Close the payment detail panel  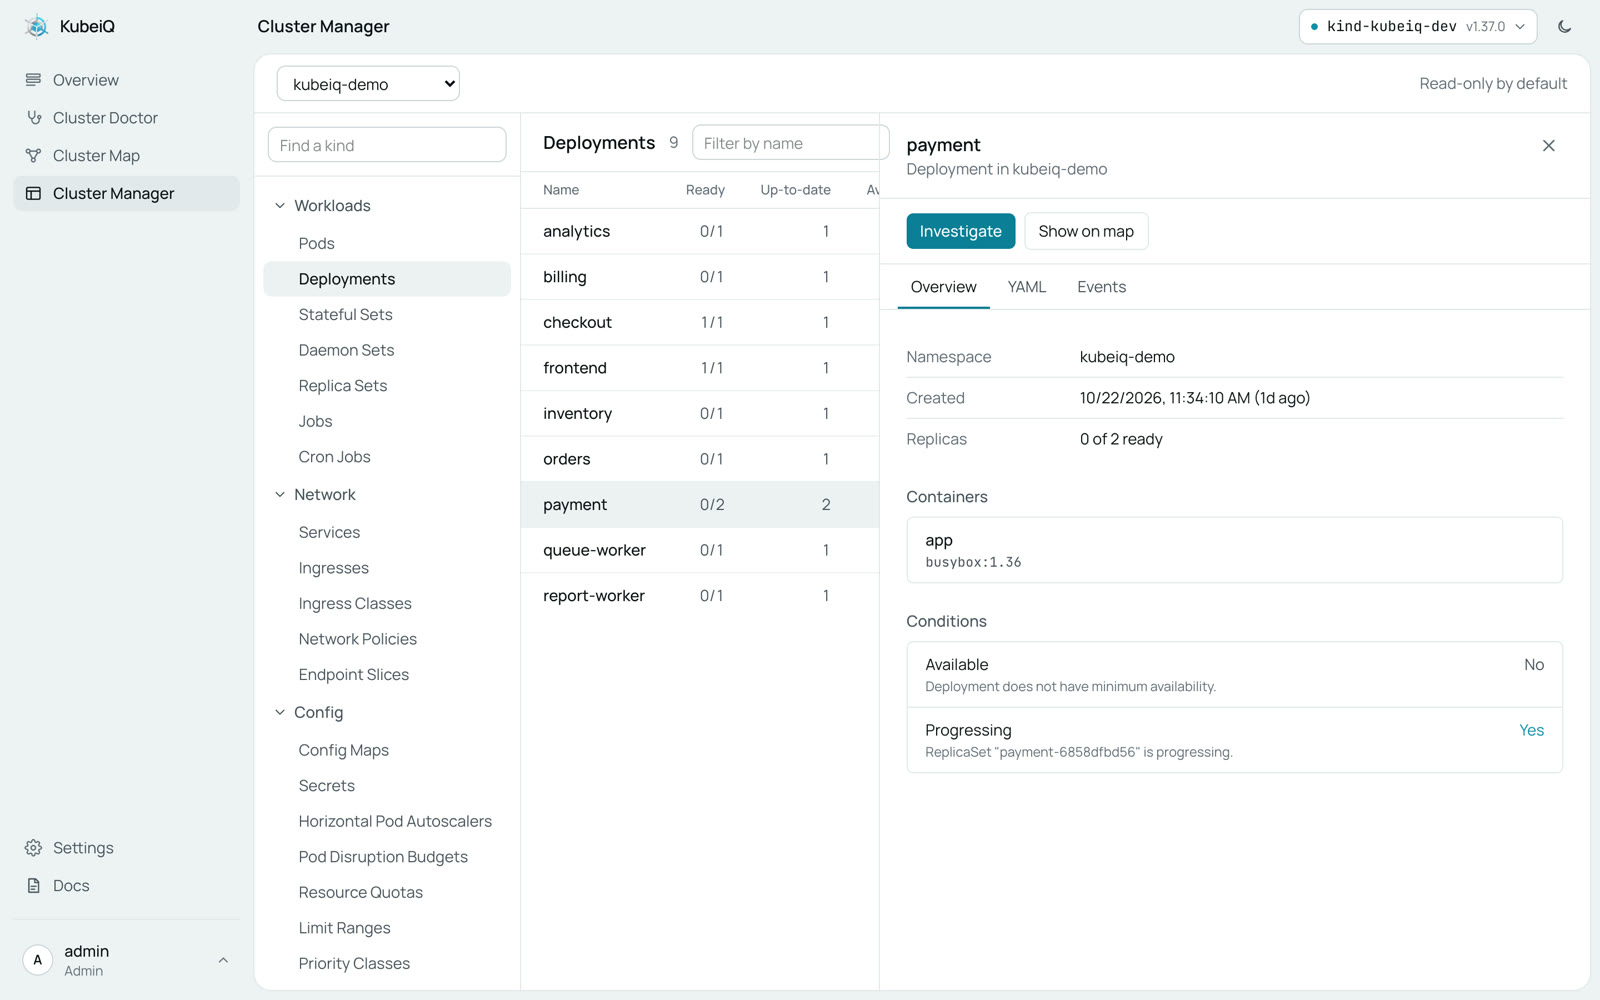pos(1549,146)
